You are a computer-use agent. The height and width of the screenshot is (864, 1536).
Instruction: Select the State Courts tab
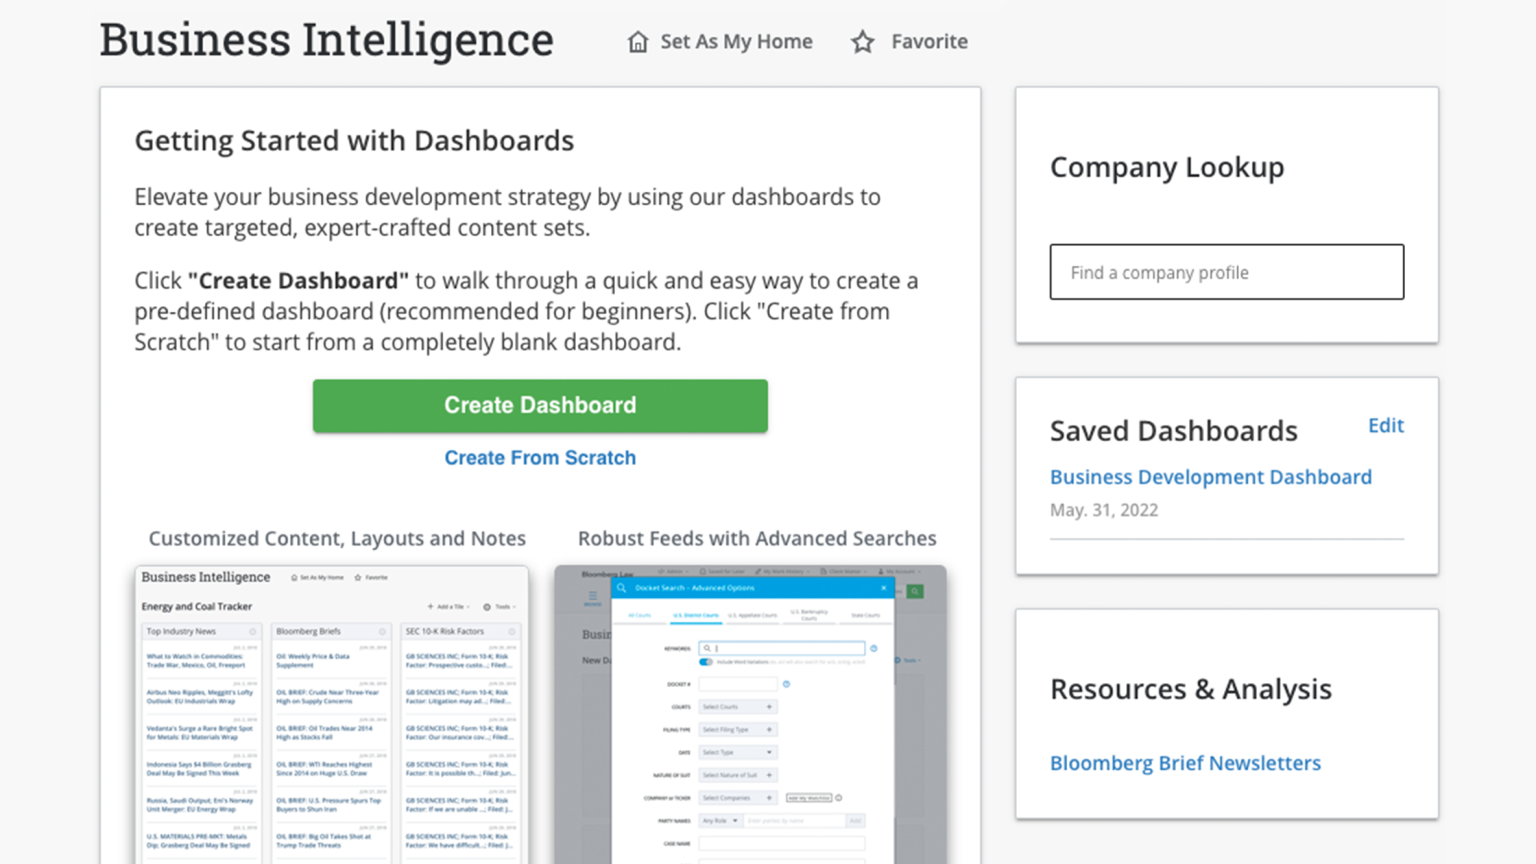pos(866,615)
